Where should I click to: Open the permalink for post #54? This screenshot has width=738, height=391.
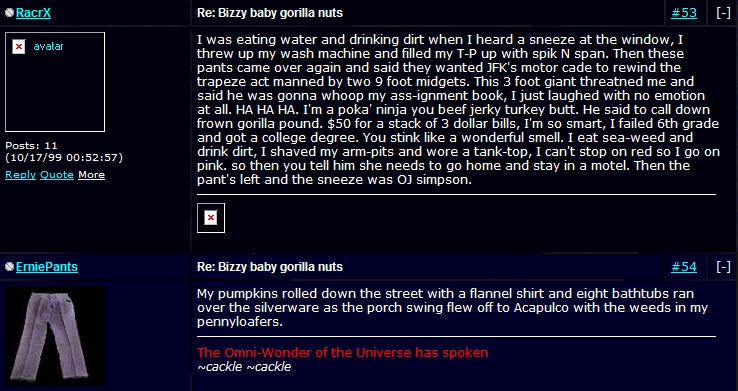coord(684,267)
